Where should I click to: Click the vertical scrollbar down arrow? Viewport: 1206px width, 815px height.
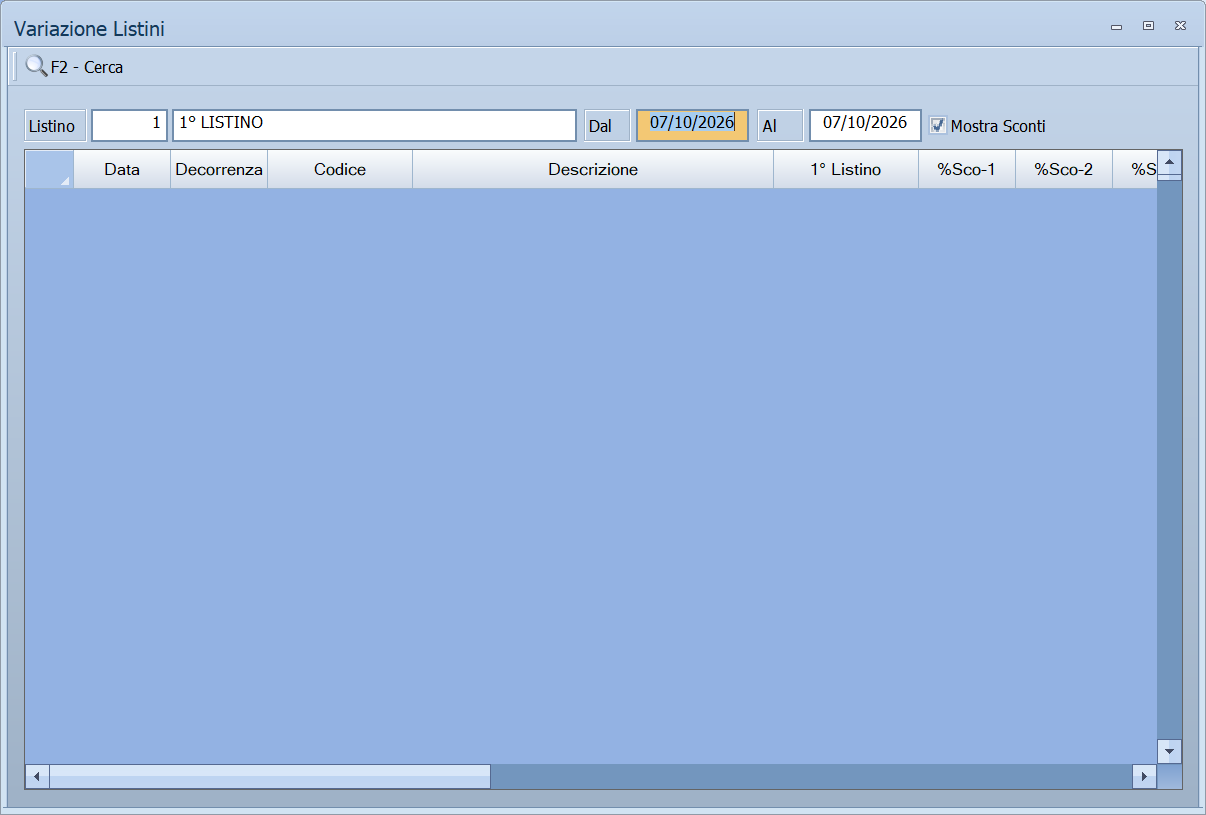[1169, 751]
